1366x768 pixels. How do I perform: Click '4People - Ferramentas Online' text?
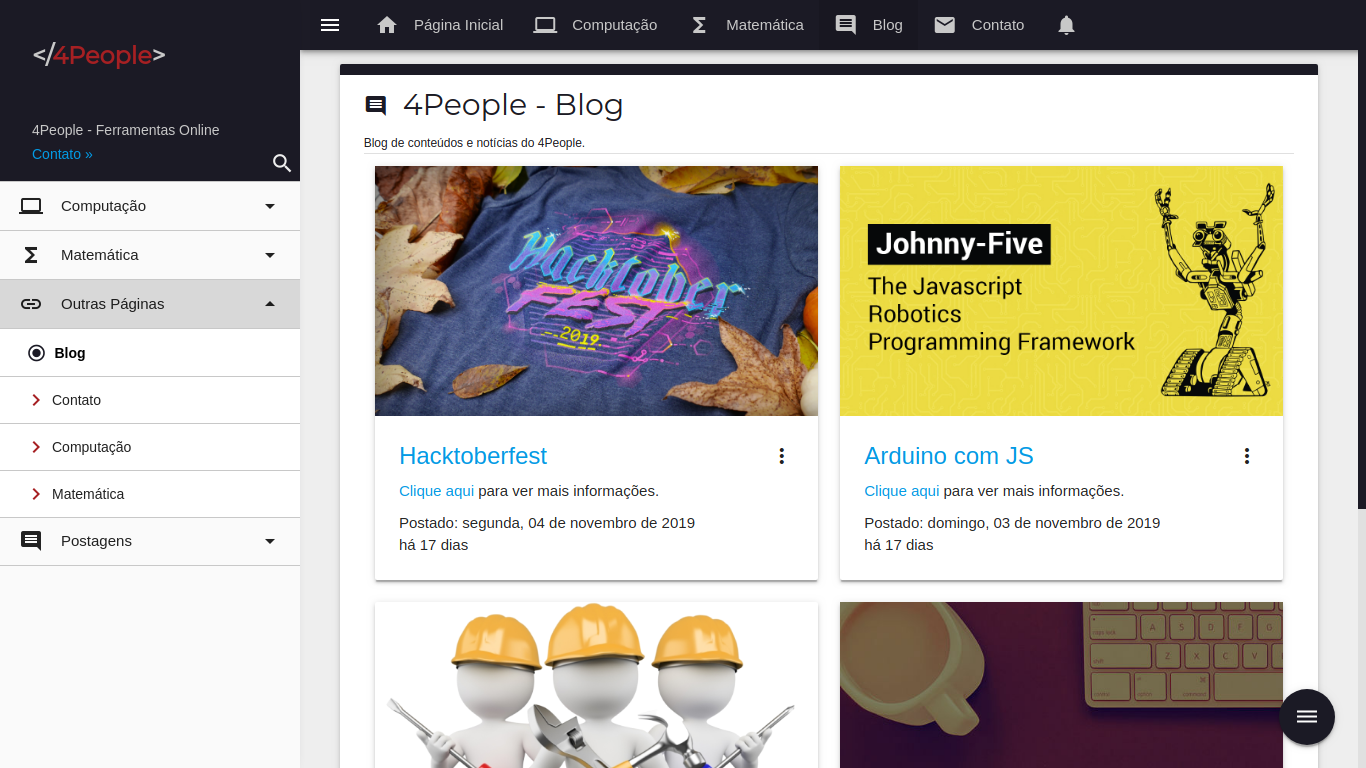click(126, 130)
